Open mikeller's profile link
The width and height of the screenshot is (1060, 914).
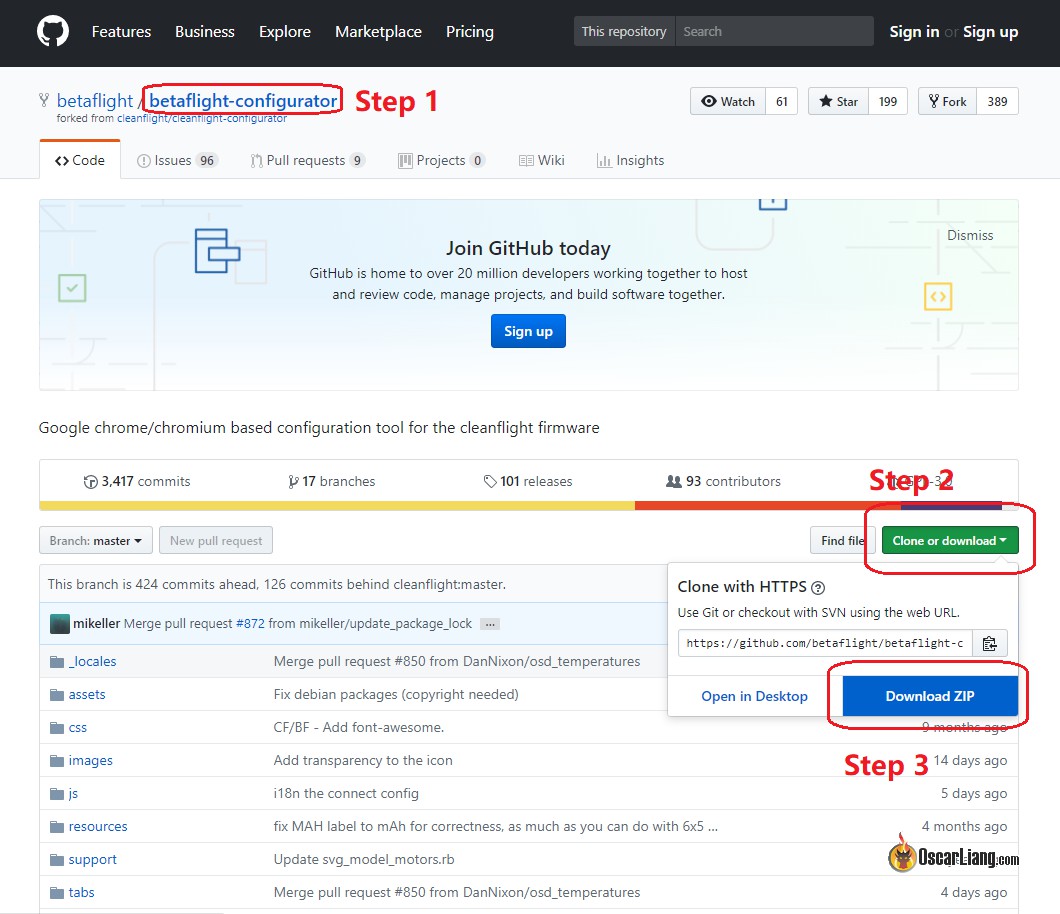pos(97,623)
